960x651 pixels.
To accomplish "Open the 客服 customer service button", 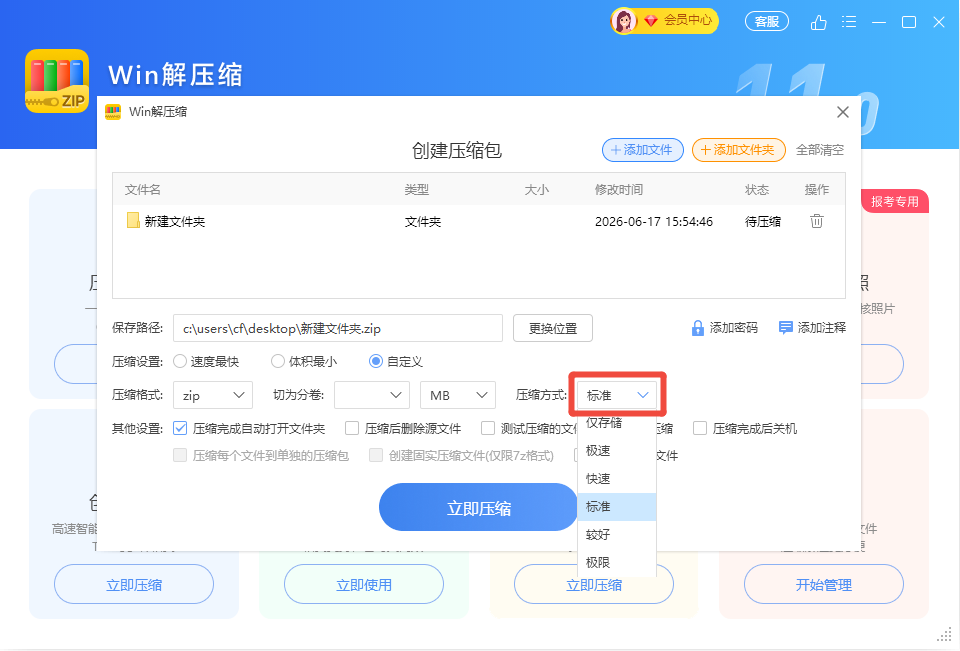I will click(767, 22).
